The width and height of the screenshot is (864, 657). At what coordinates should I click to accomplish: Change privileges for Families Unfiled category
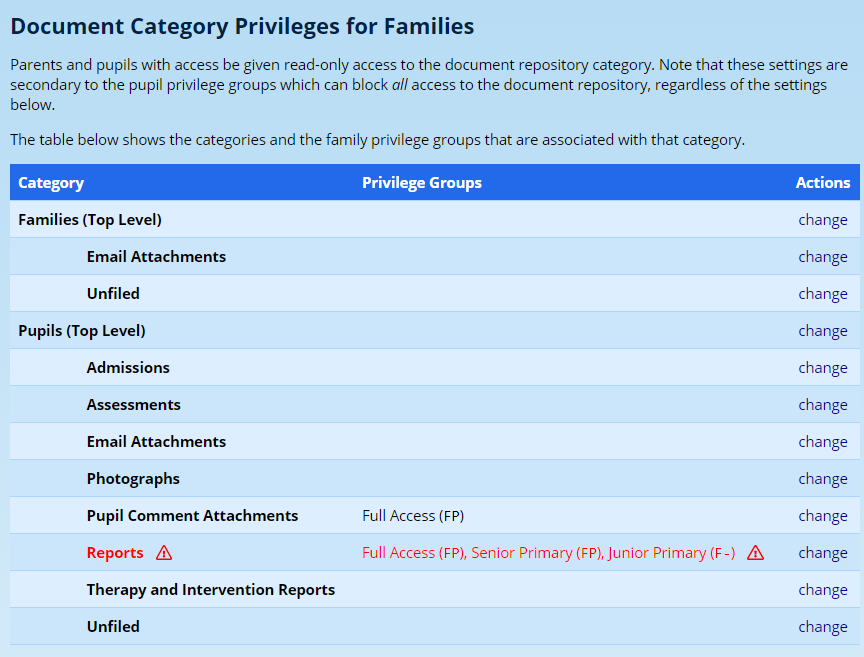pos(822,294)
